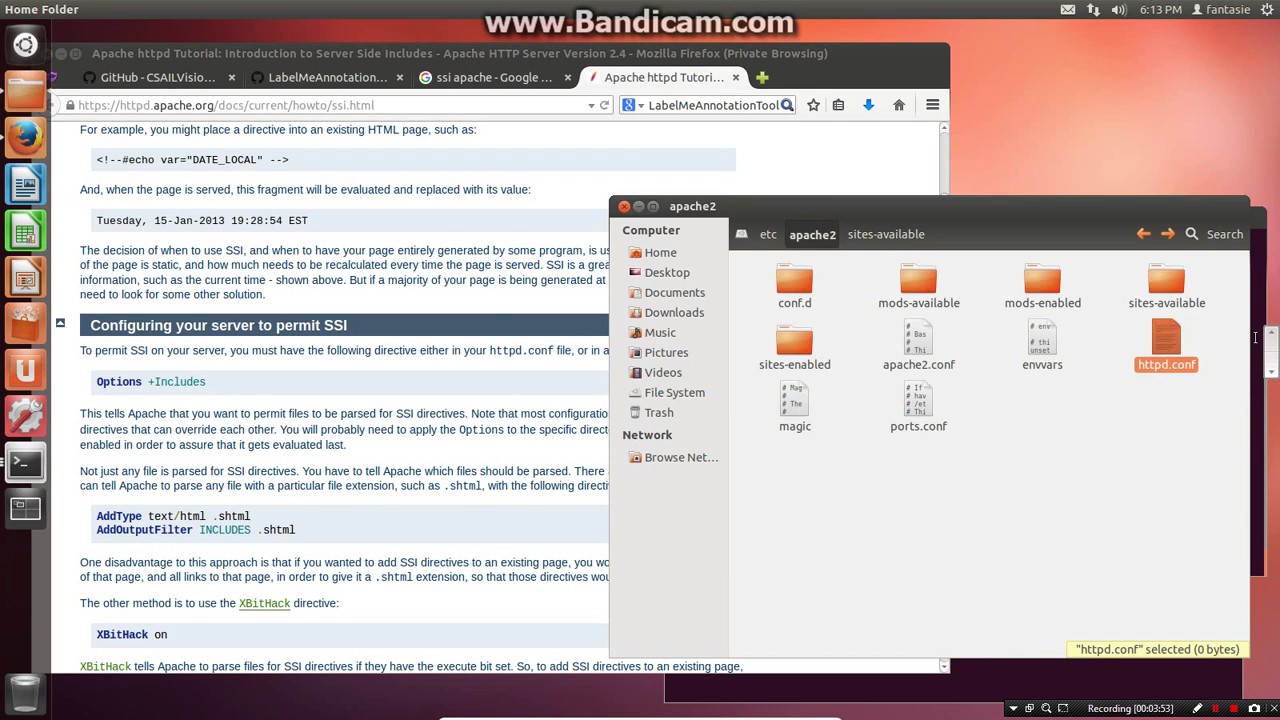This screenshot has width=1280, height=720.
Task: Open search engine selector dropdown
Action: [x=634, y=105]
